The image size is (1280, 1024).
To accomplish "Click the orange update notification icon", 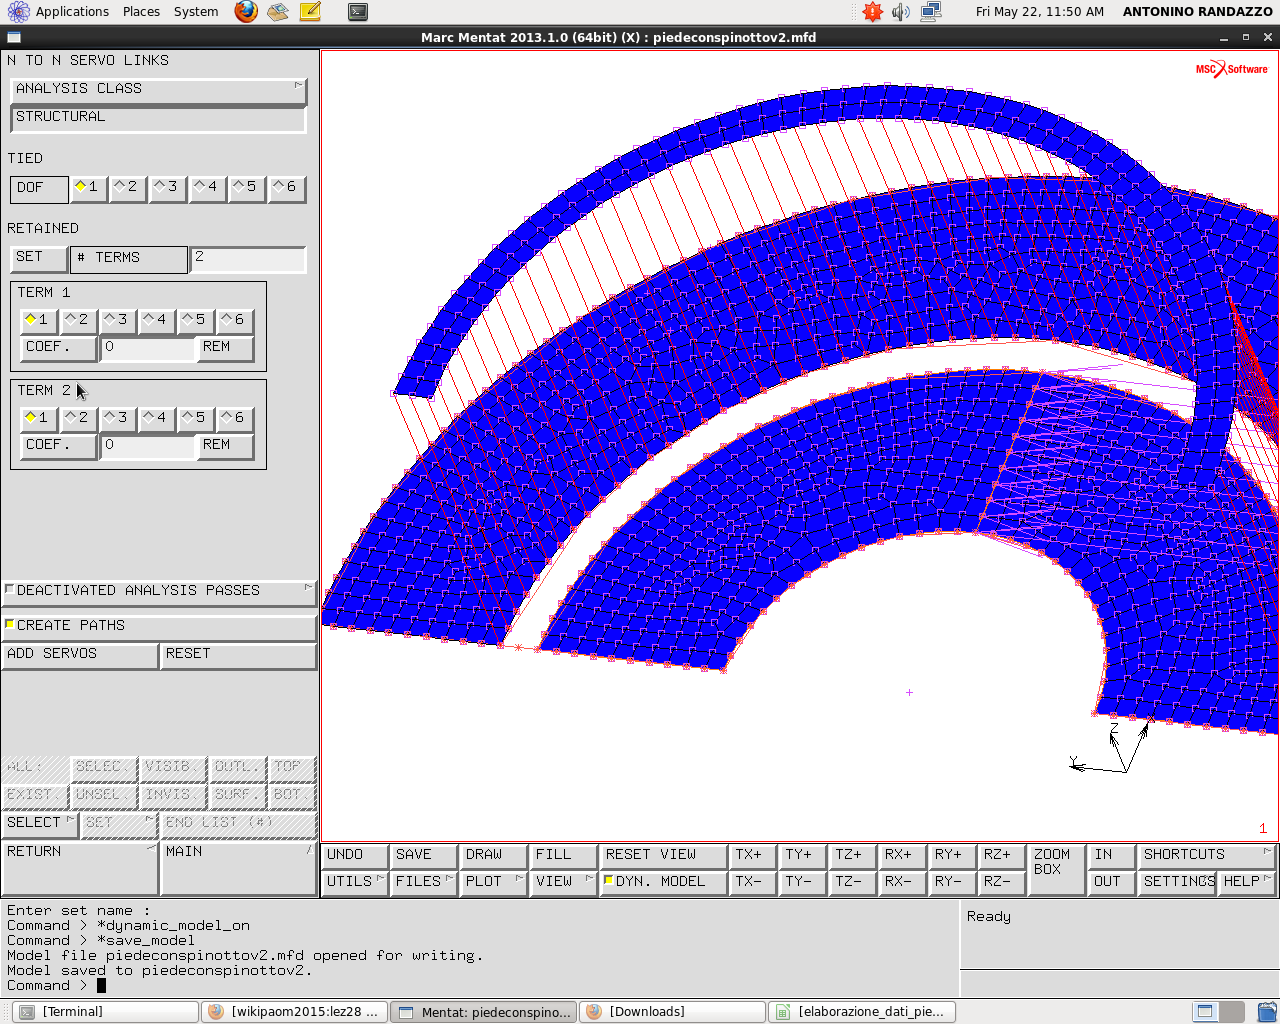I will click(872, 12).
